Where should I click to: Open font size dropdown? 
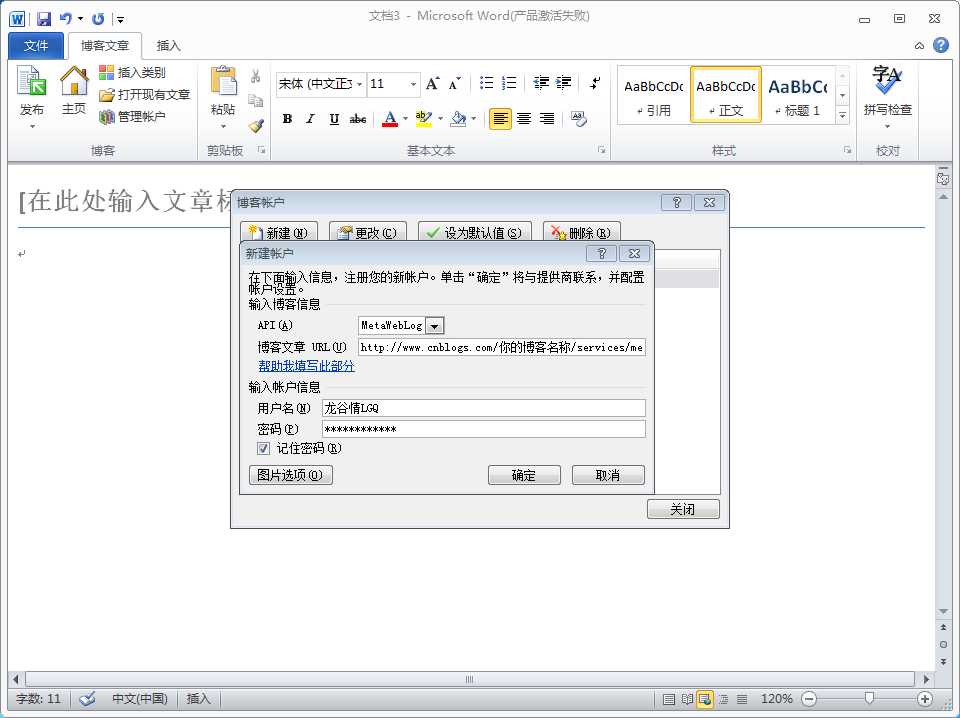click(414, 84)
